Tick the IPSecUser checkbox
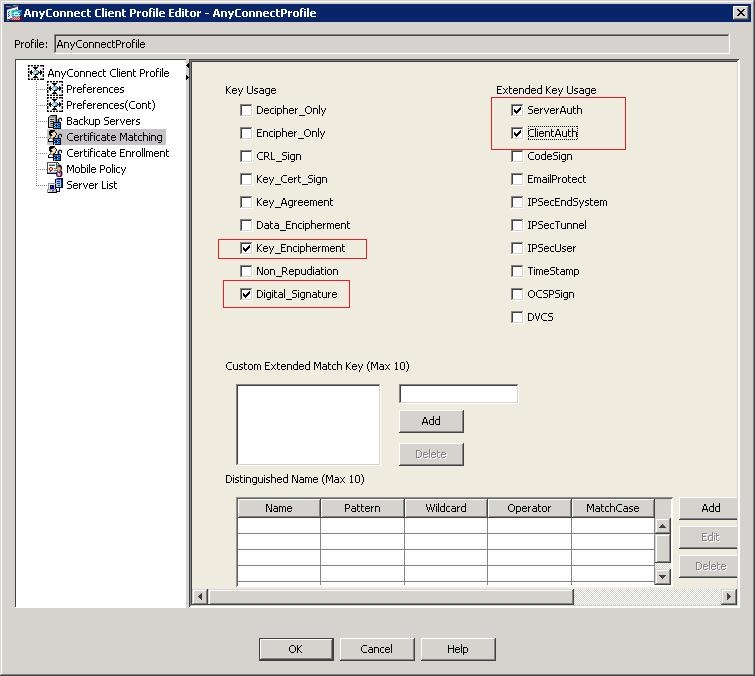The width and height of the screenshot is (755, 676). click(x=517, y=248)
